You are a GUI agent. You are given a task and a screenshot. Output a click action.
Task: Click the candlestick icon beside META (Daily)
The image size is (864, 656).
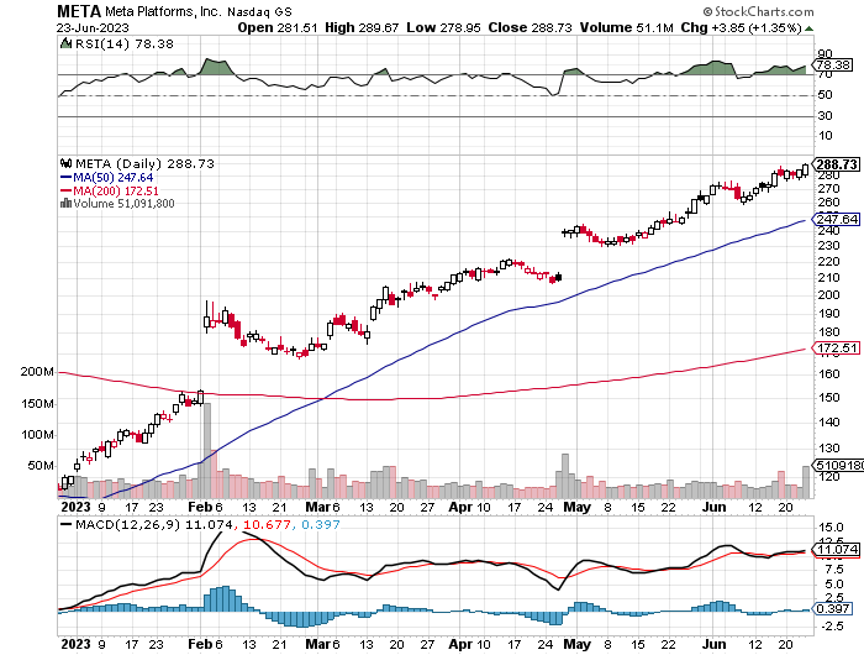(x=66, y=164)
